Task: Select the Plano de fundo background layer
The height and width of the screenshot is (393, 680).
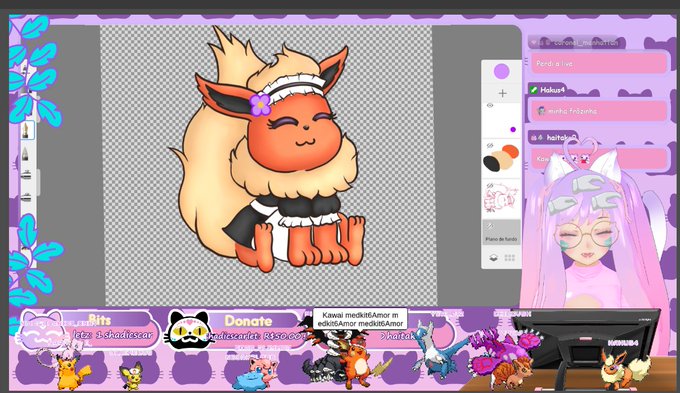Action: tap(501, 232)
